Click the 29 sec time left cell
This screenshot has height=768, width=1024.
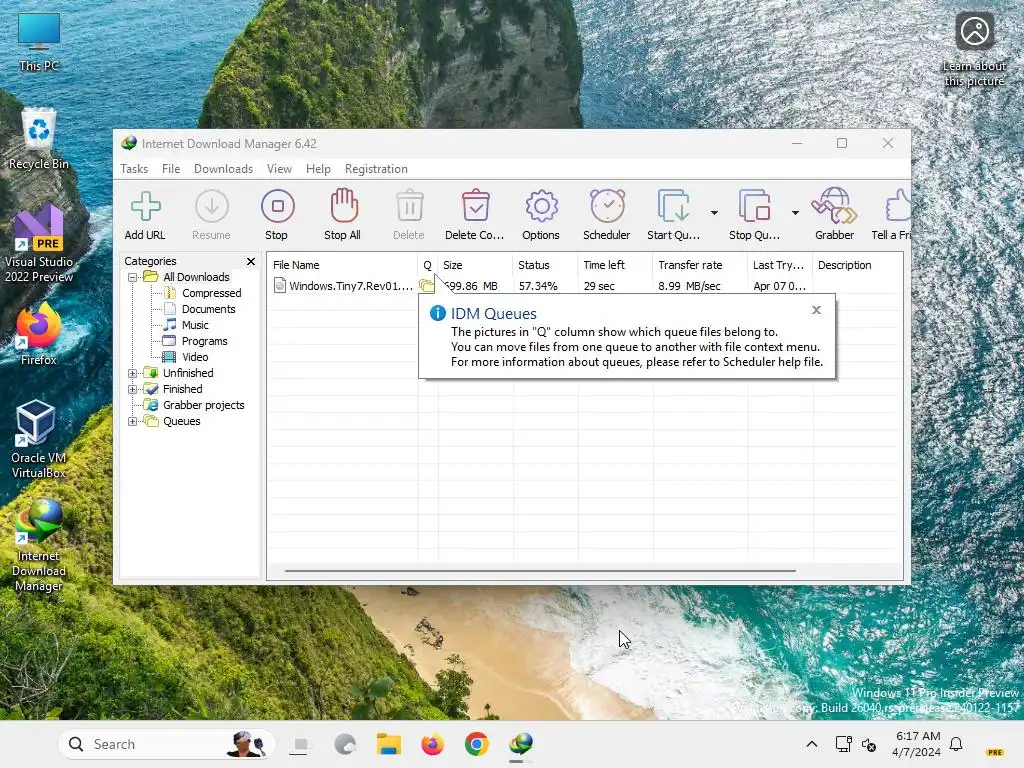[x=599, y=286]
